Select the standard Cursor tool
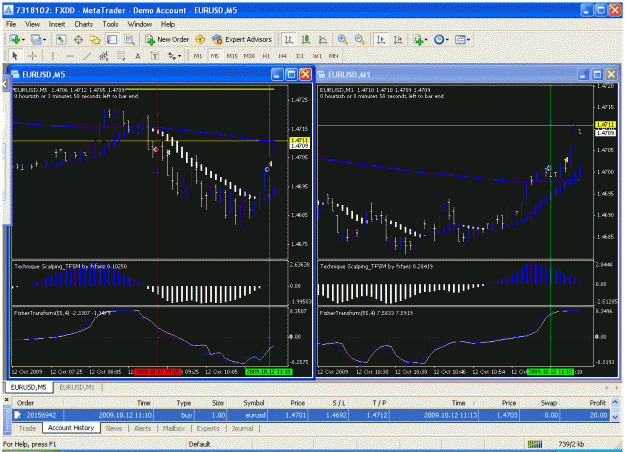Screen dimensions: 625x452 pos(15,56)
